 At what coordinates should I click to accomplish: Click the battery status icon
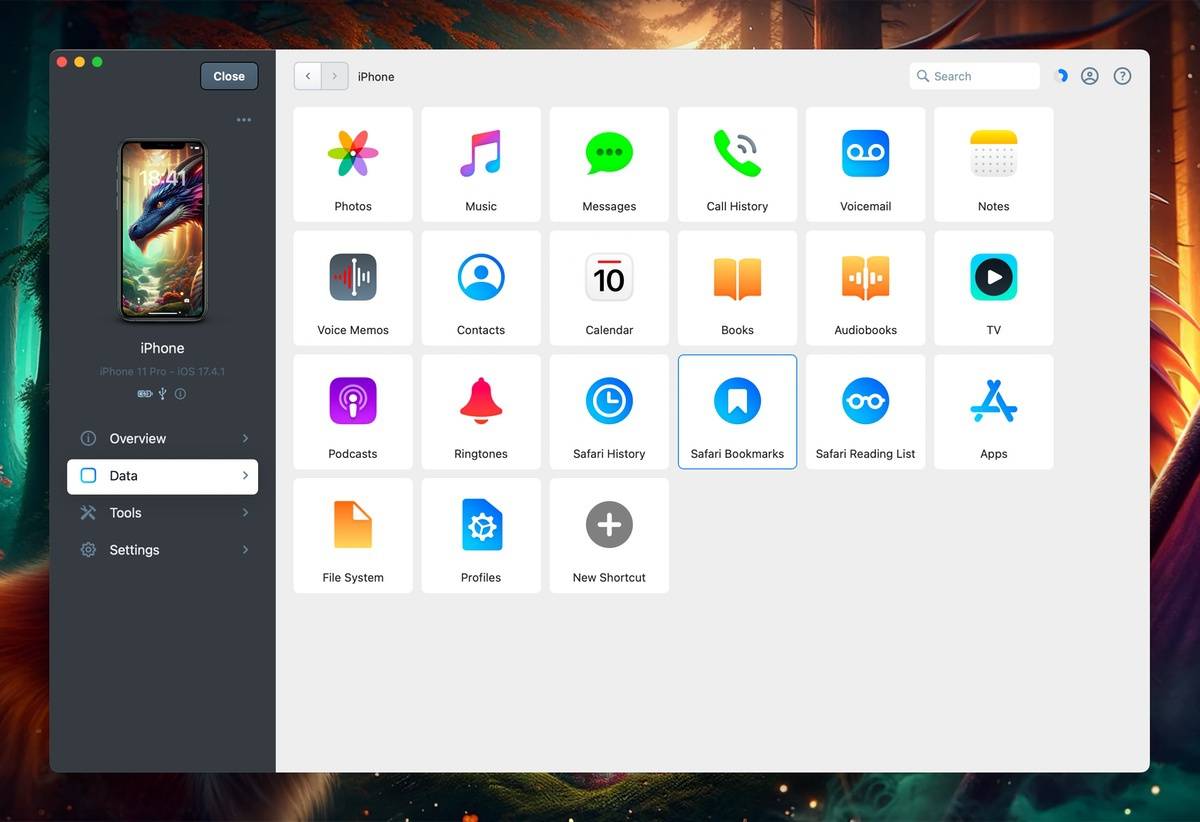point(145,394)
